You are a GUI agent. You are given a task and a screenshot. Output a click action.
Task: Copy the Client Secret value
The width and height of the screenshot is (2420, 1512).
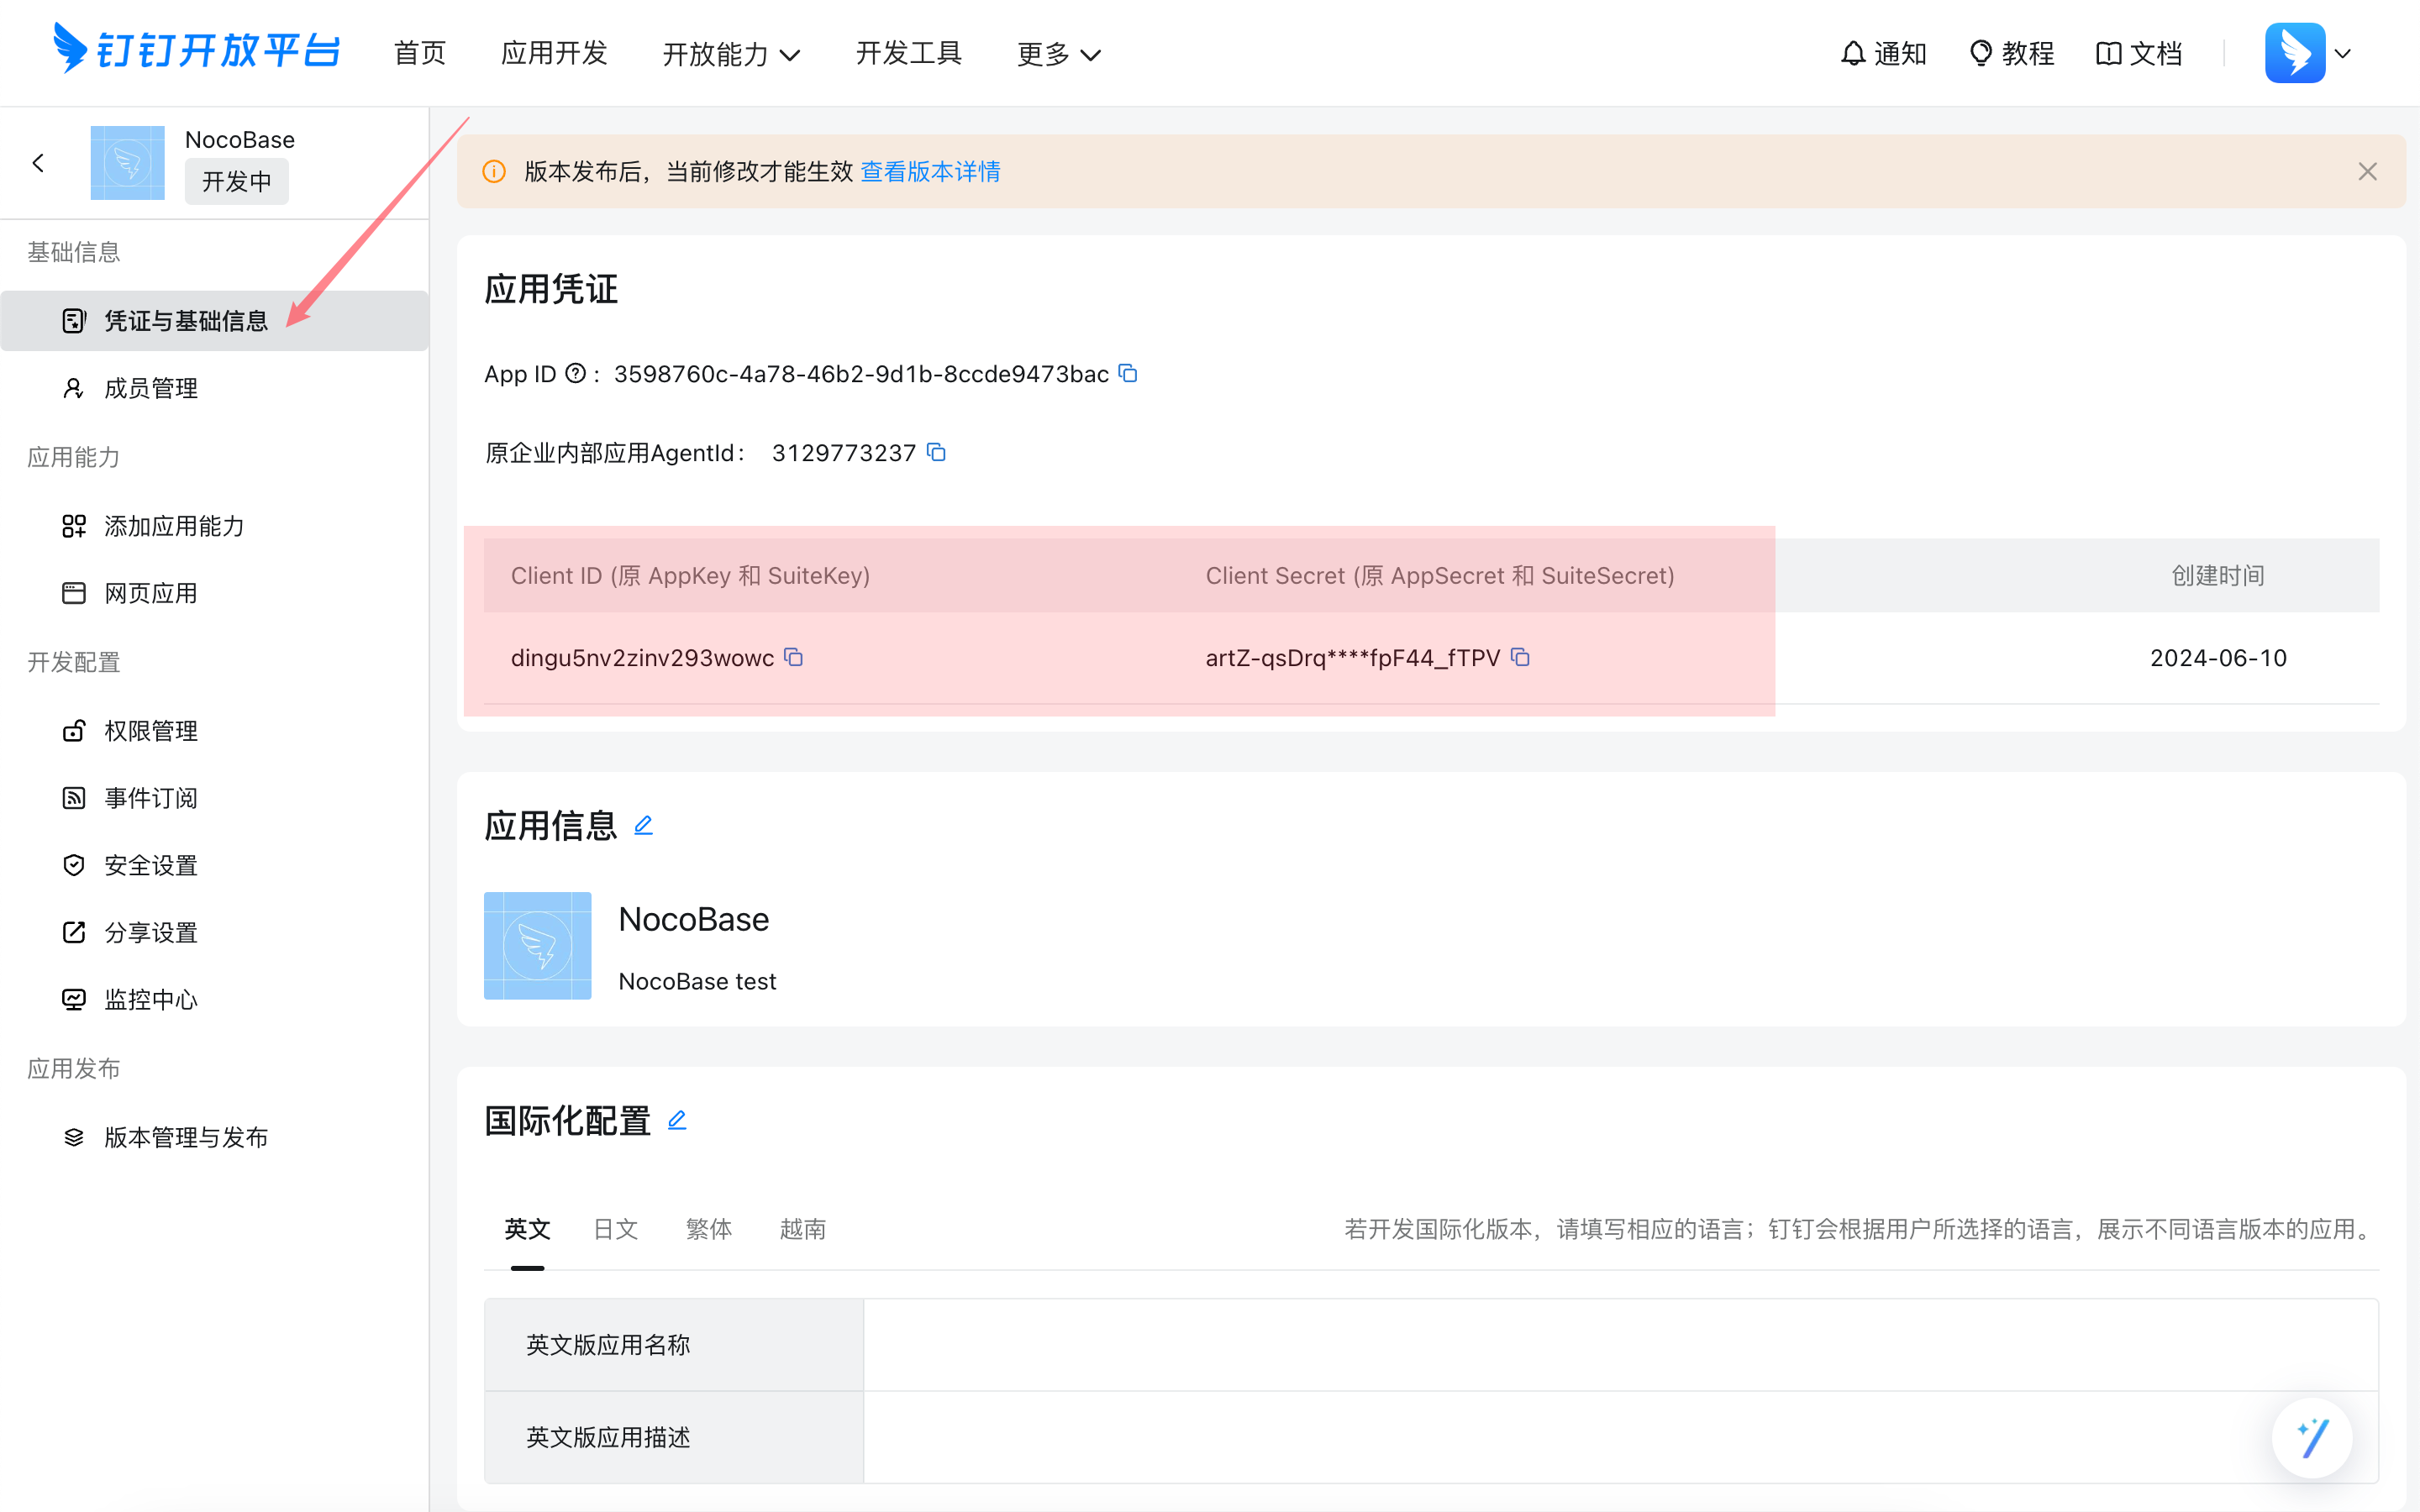point(1520,657)
